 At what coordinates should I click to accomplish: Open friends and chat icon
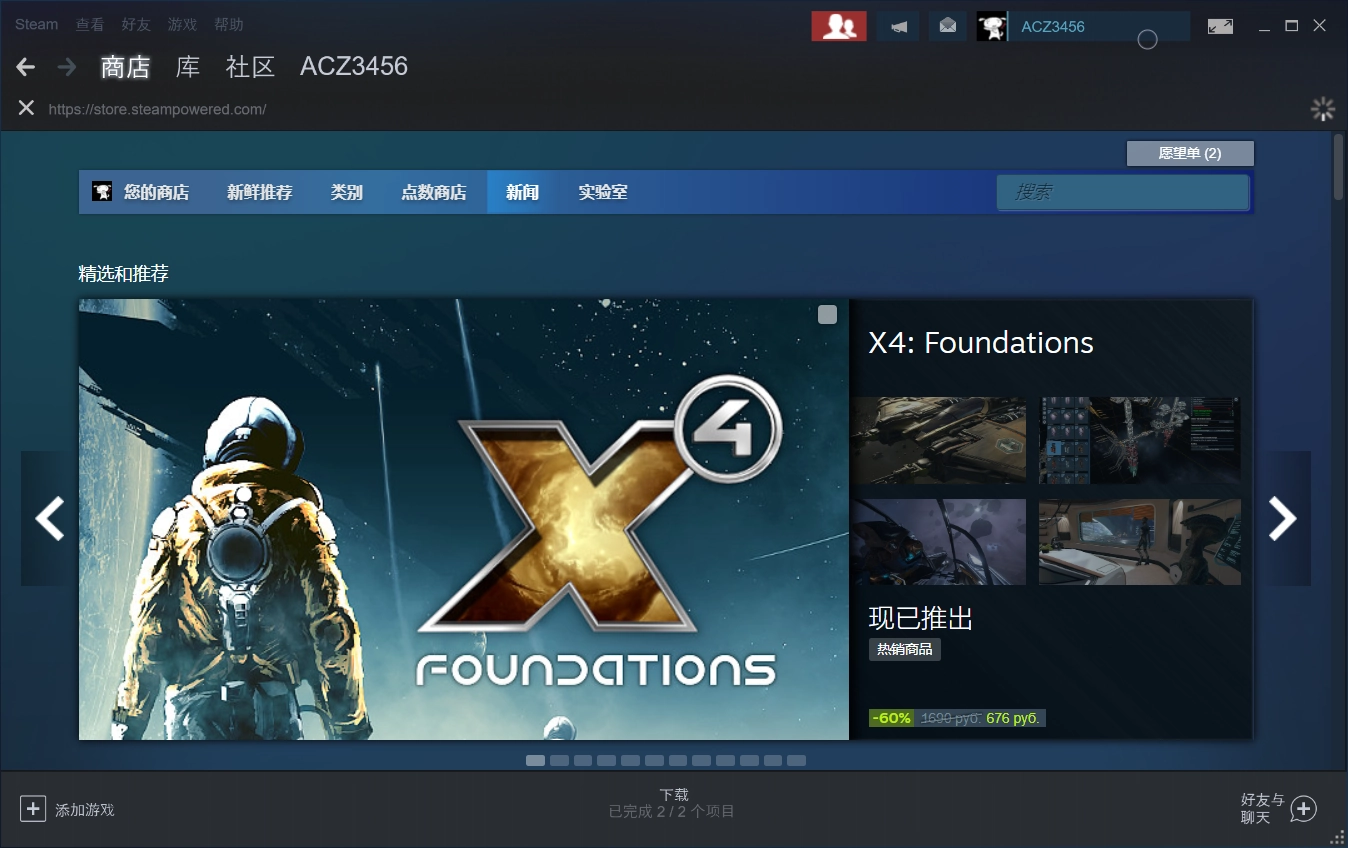point(1303,809)
